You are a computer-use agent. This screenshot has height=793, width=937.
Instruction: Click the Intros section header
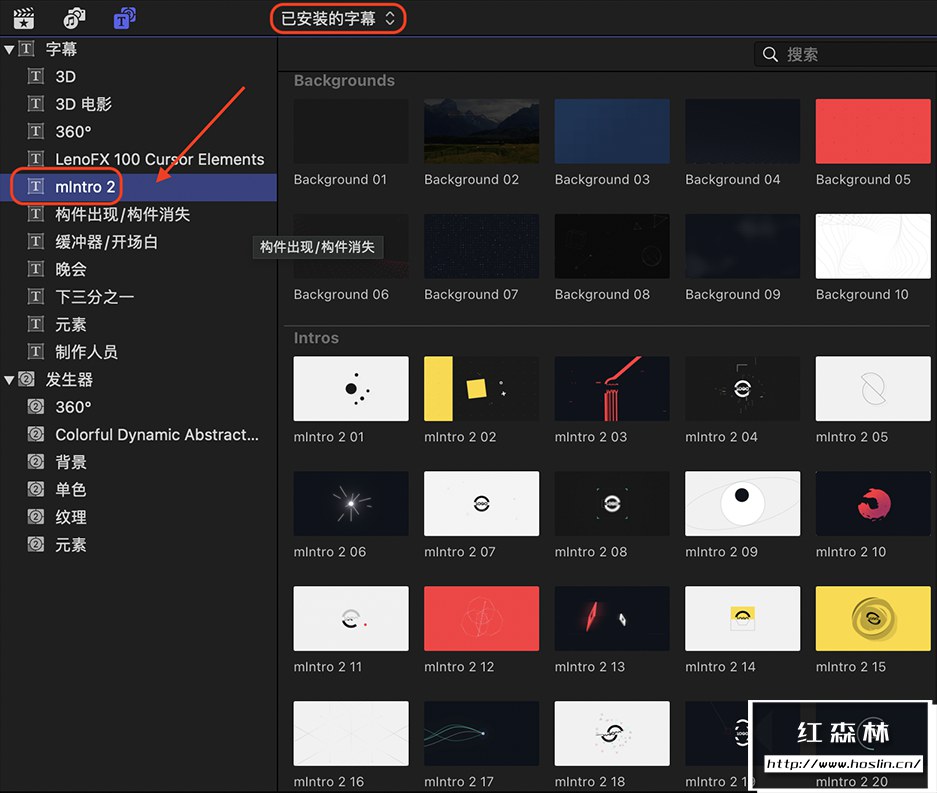[x=316, y=338]
